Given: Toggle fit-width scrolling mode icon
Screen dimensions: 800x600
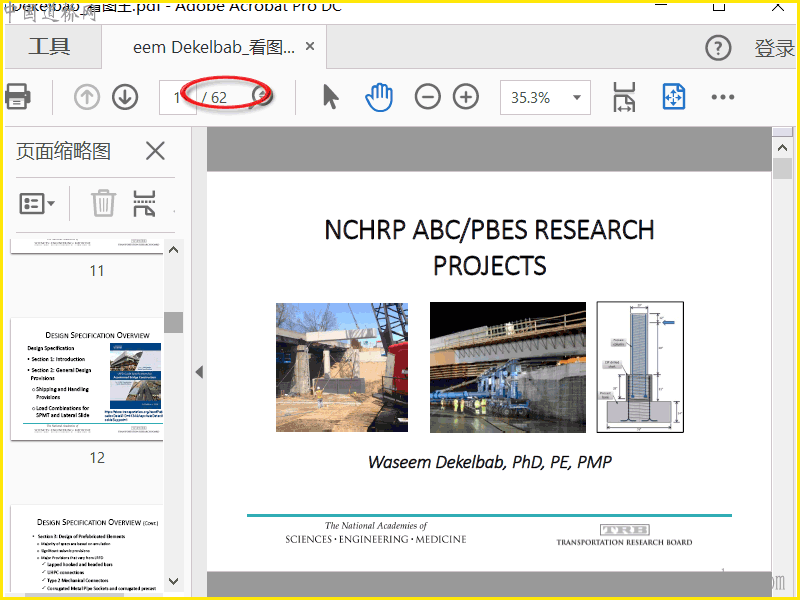Looking at the screenshot, I should click(x=624, y=97).
